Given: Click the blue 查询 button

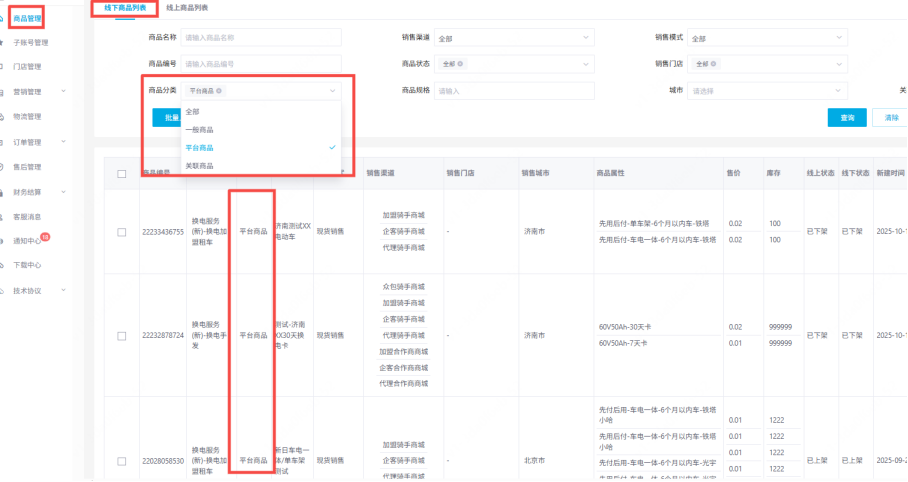Looking at the screenshot, I should [x=847, y=118].
